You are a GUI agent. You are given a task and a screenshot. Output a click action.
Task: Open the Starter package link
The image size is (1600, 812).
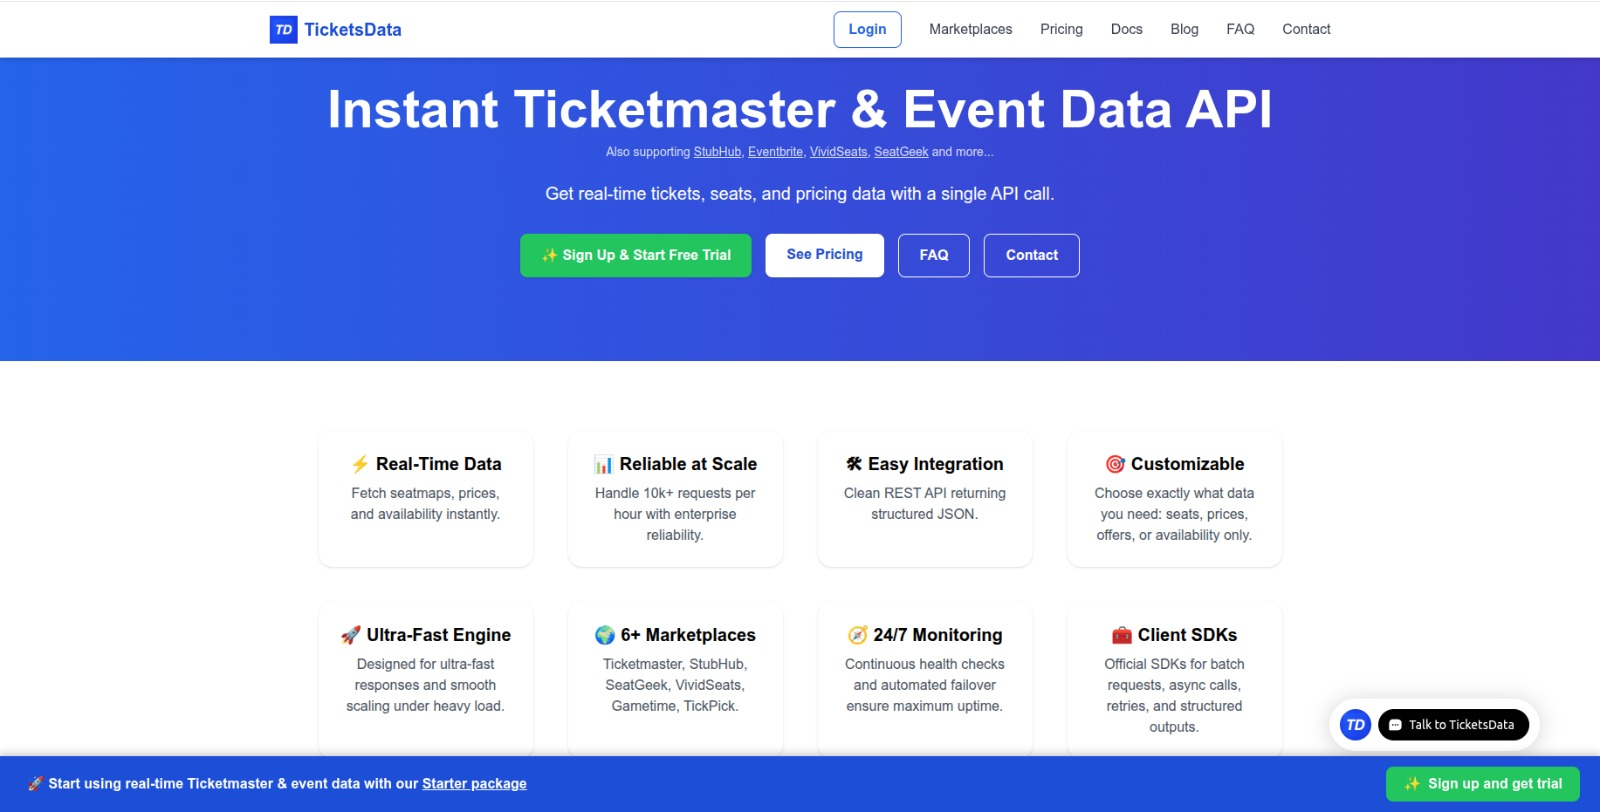pos(474,784)
